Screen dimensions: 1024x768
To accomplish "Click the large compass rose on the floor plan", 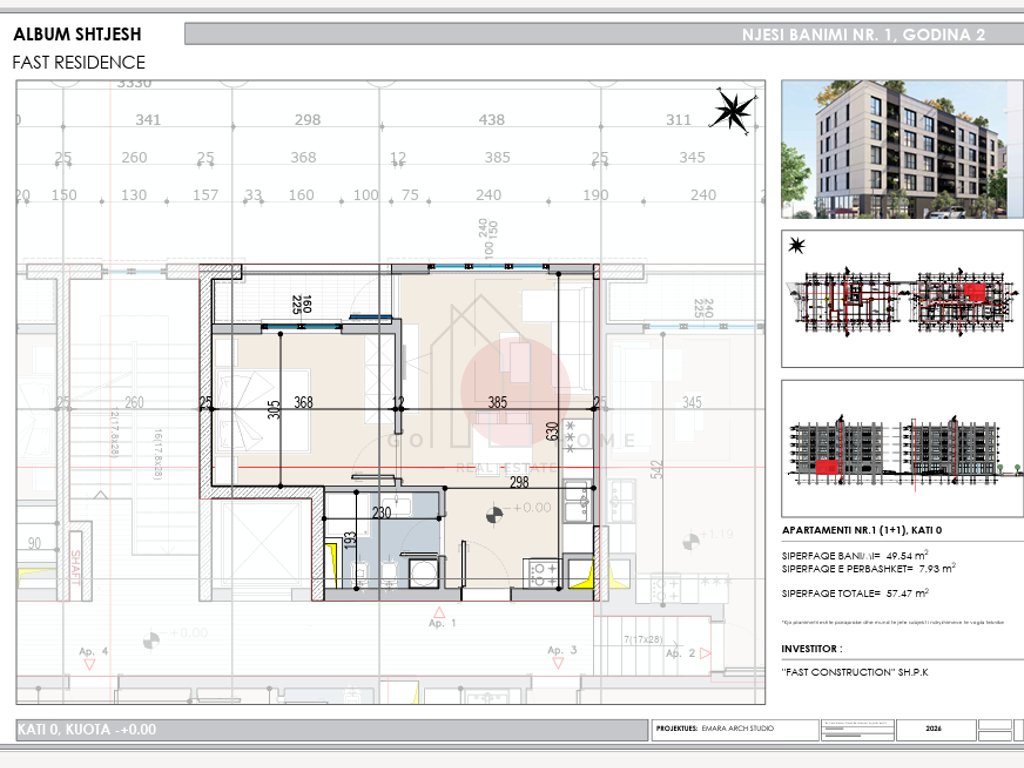I will click(x=735, y=110).
